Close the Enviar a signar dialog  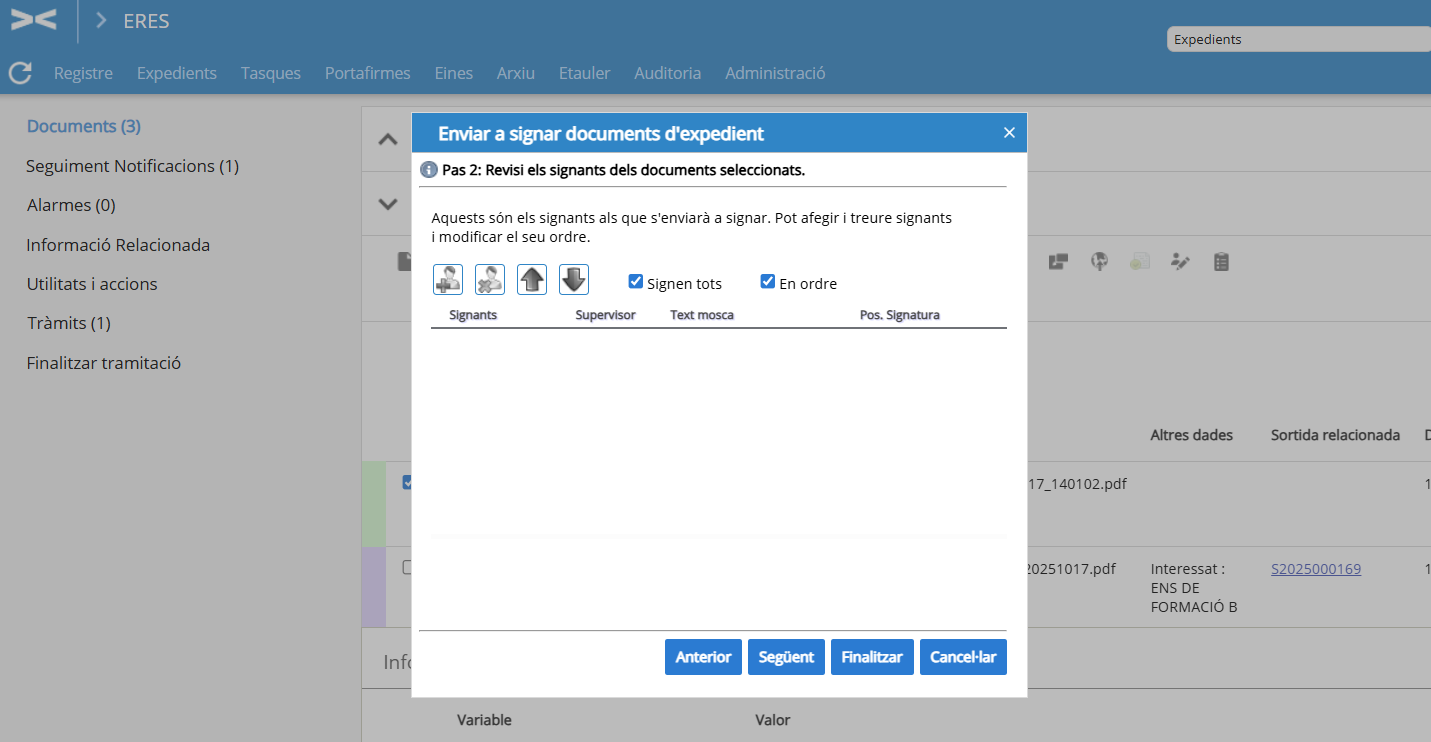1009,133
